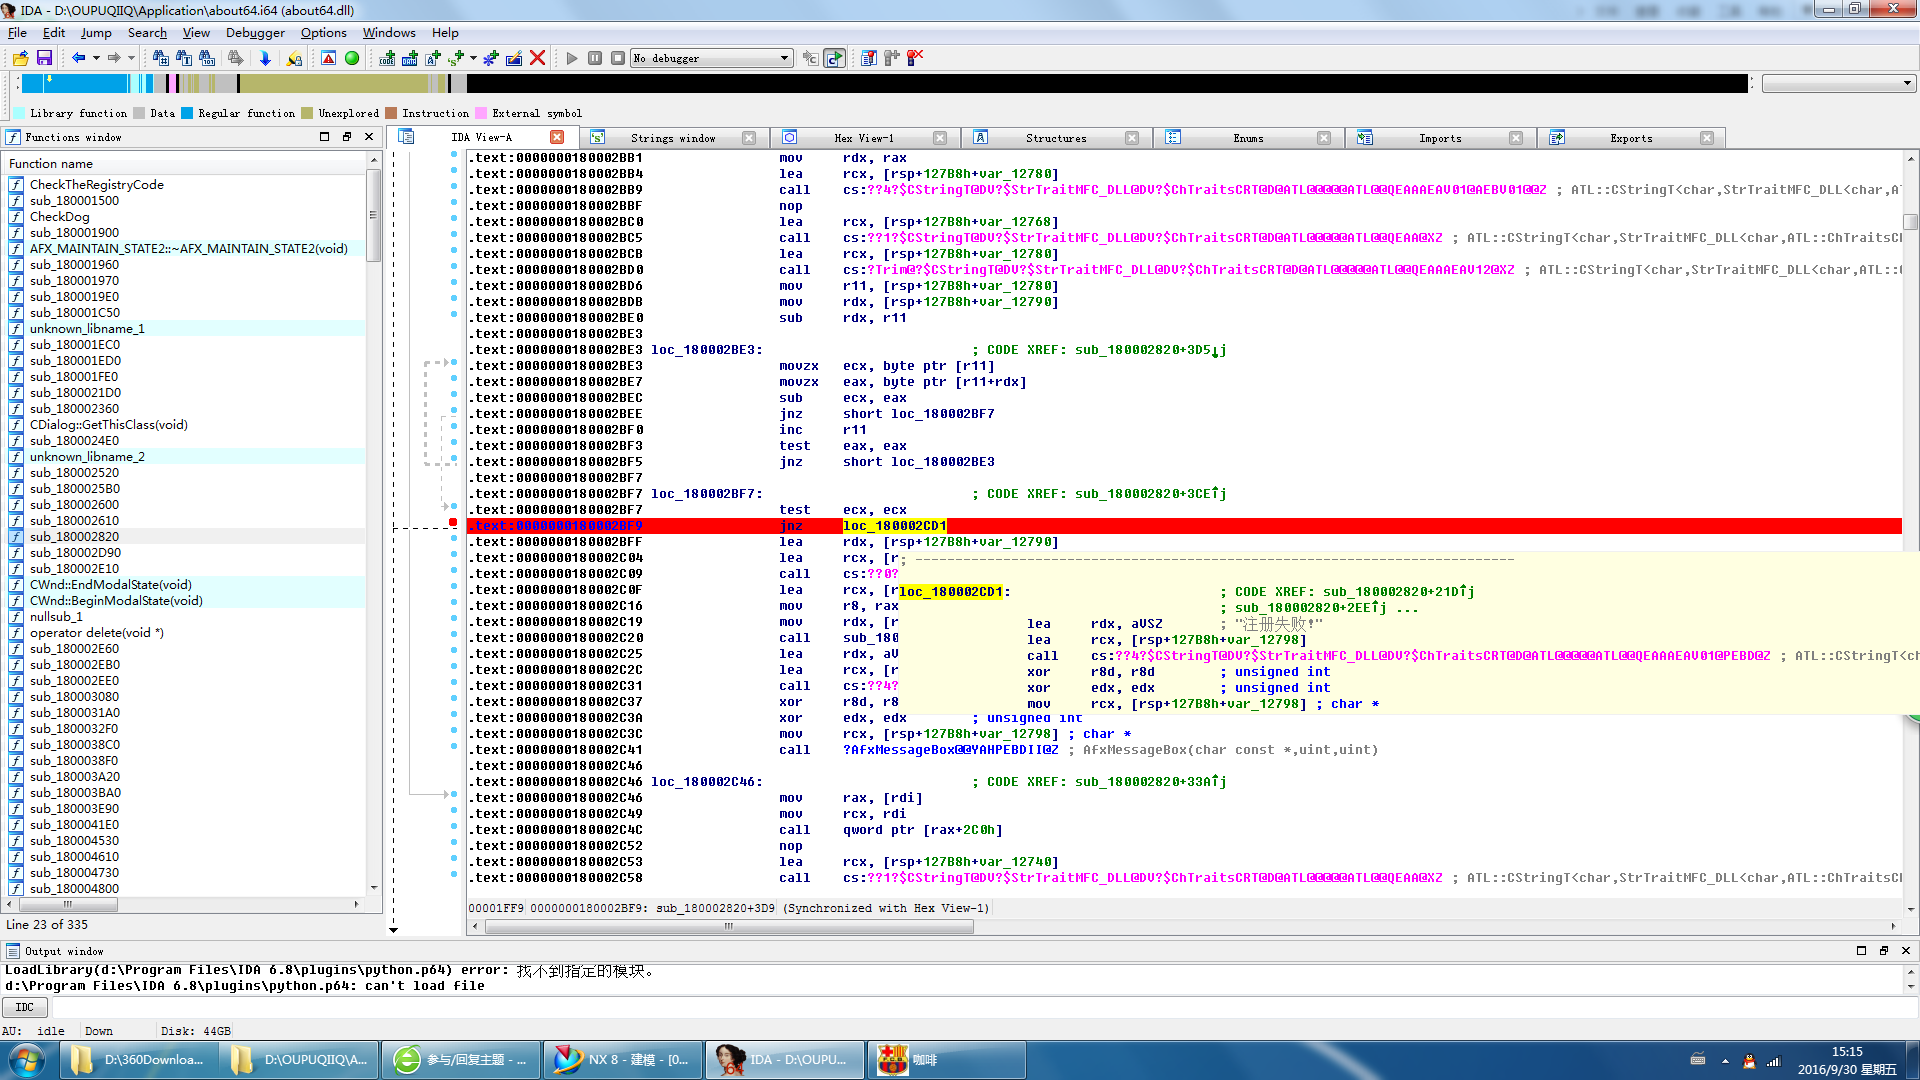Click the blue down arrow icon
1920x1080 pixels.
265,58
